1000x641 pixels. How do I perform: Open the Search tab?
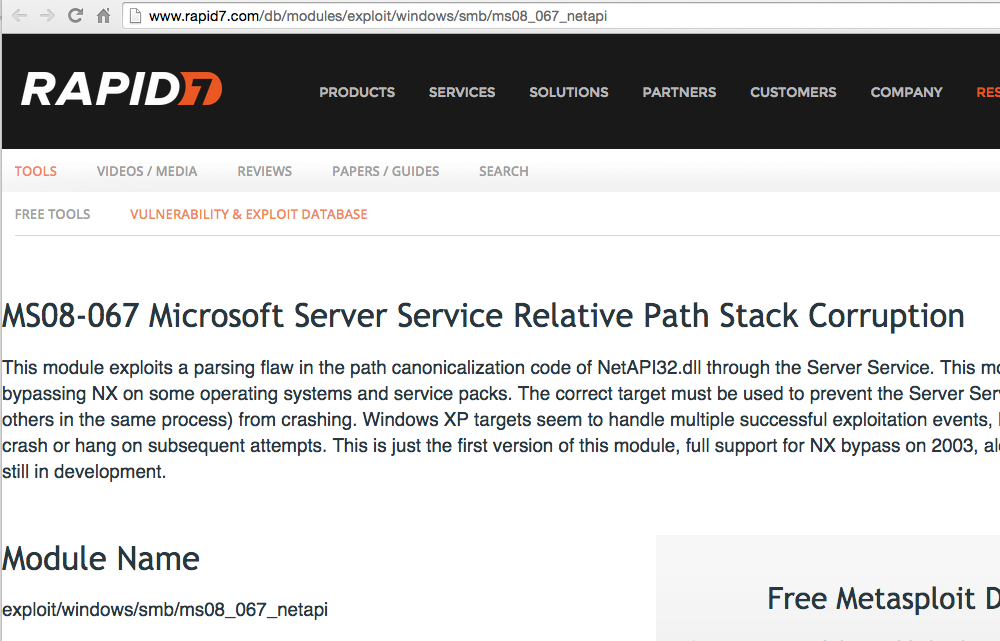504,171
